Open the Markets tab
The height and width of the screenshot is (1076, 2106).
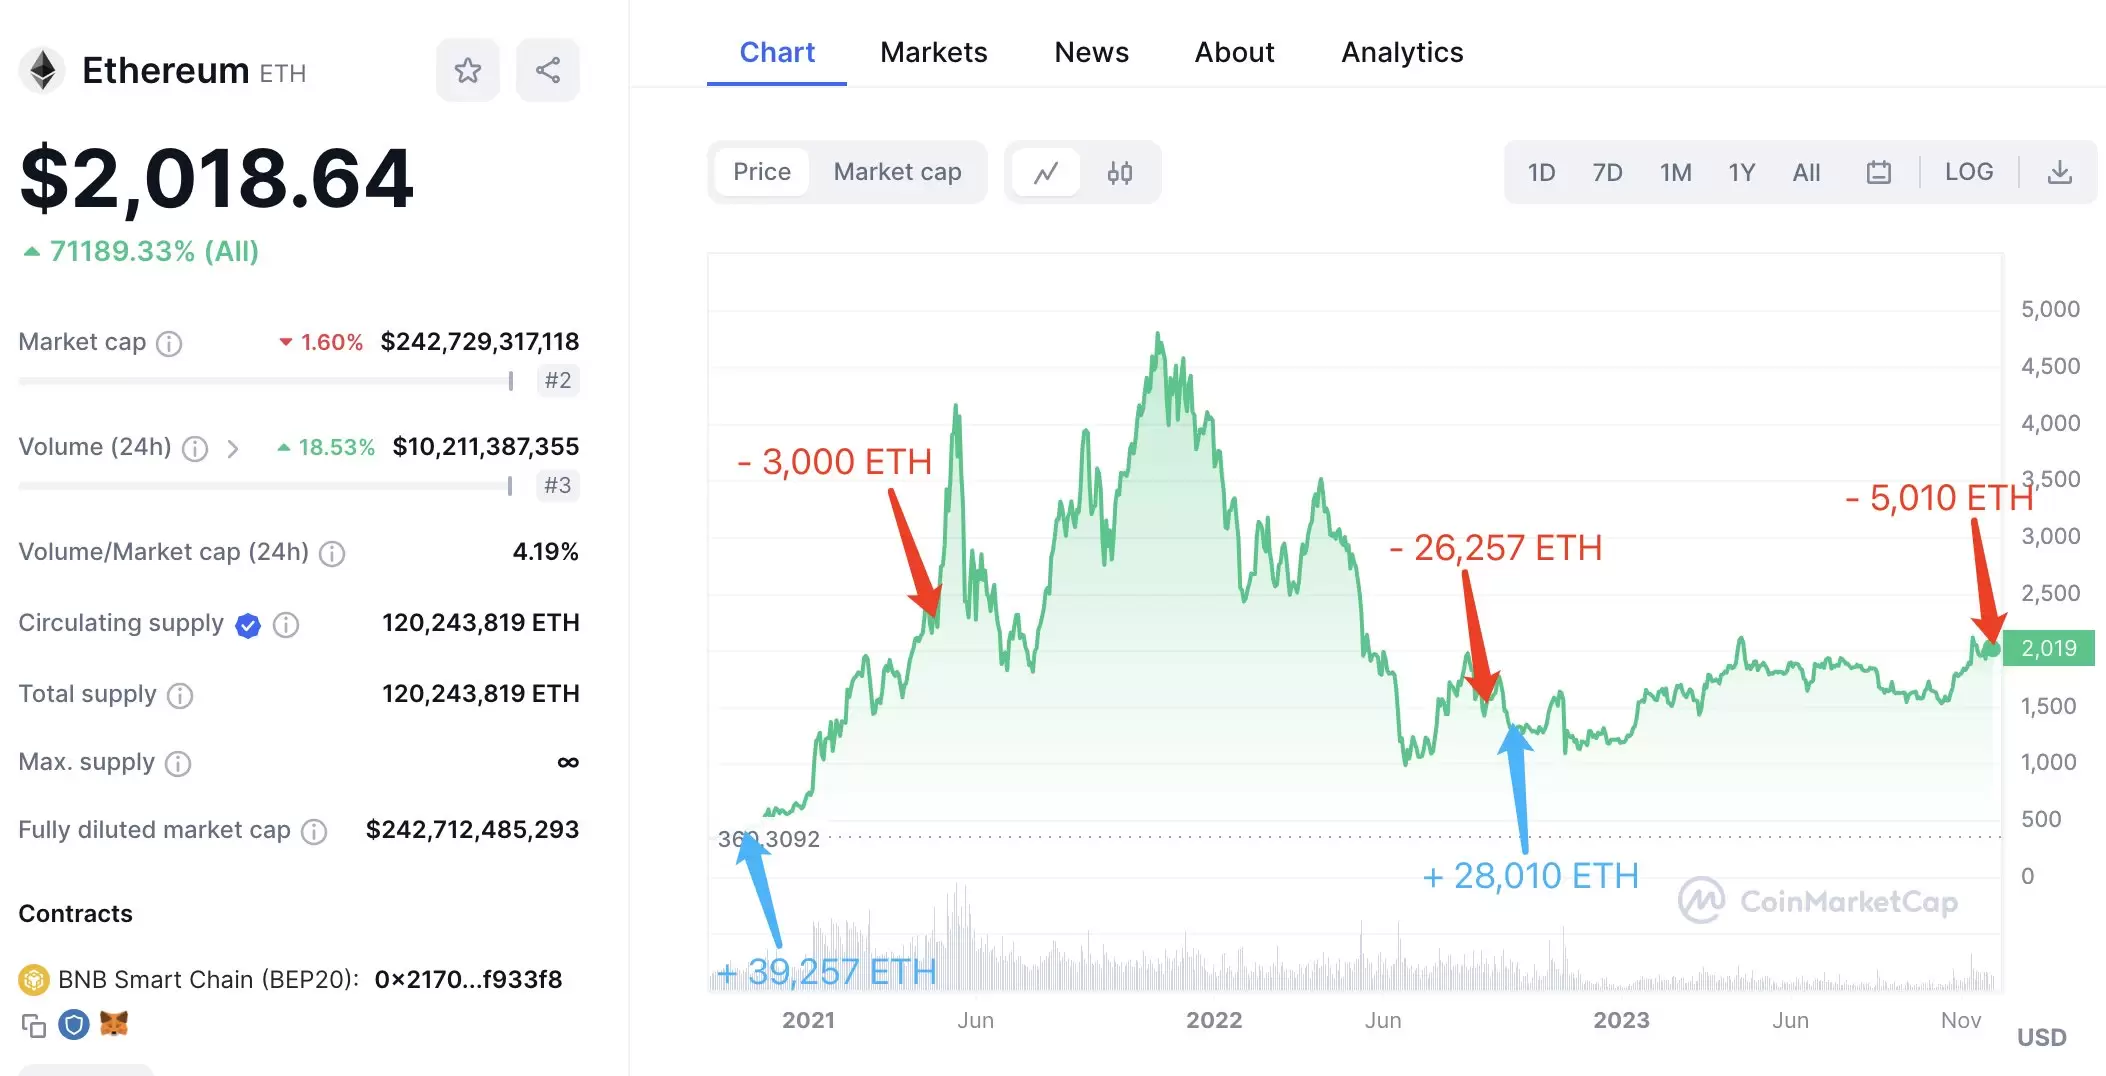(933, 52)
